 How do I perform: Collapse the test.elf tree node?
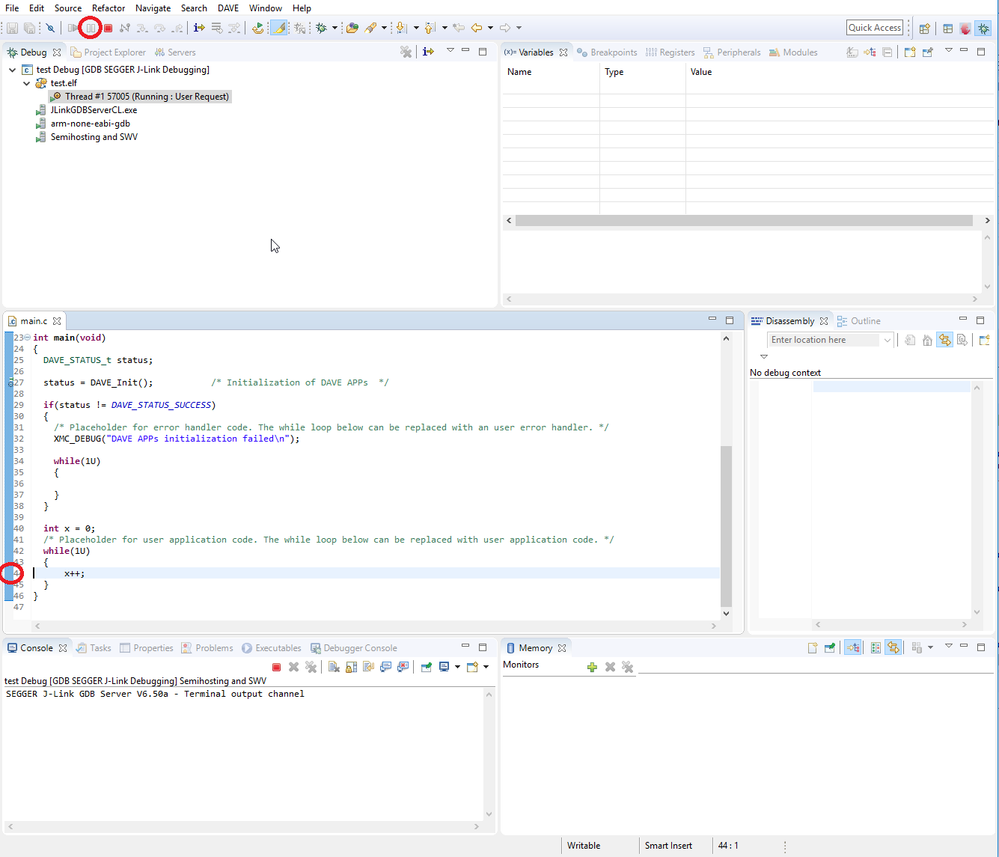tap(27, 83)
